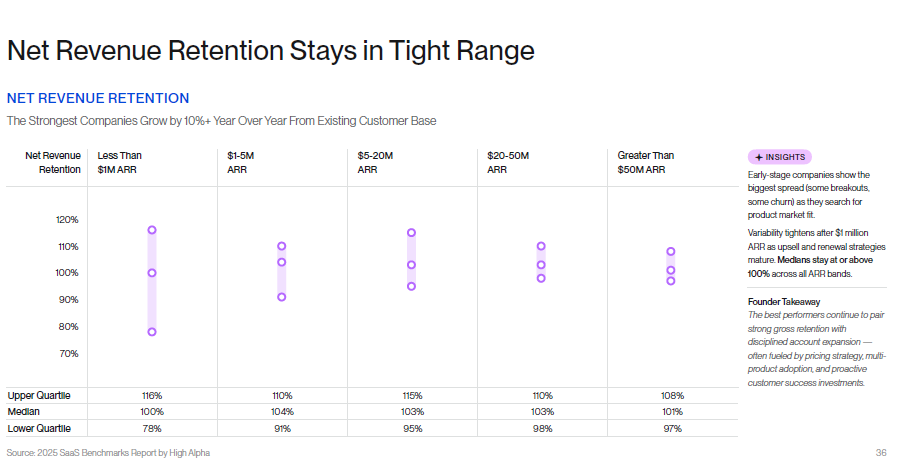This screenshot has width=903, height=467.
Task: Click the lower quartile dot for Less Than $1M ARR
Action: click(152, 332)
